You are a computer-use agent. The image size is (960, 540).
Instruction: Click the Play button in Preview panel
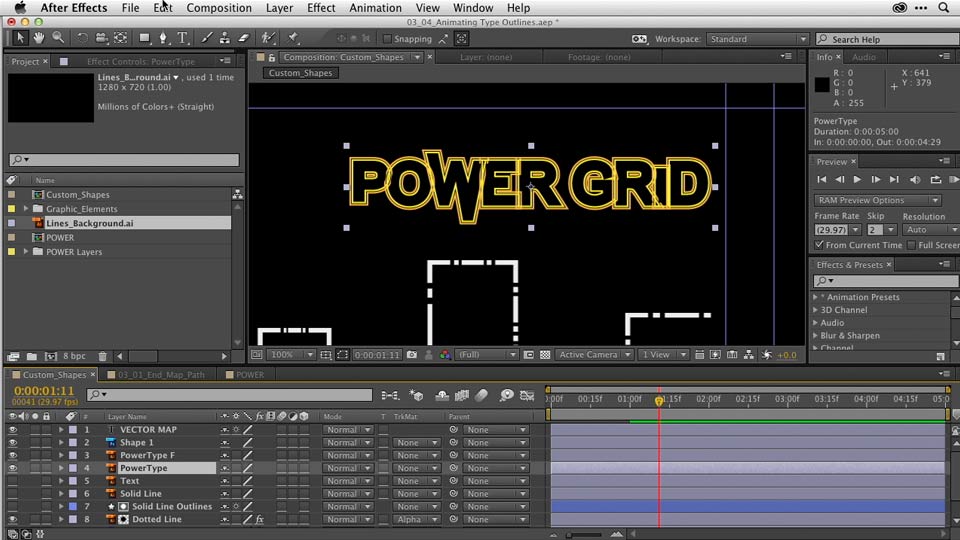[x=857, y=180]
